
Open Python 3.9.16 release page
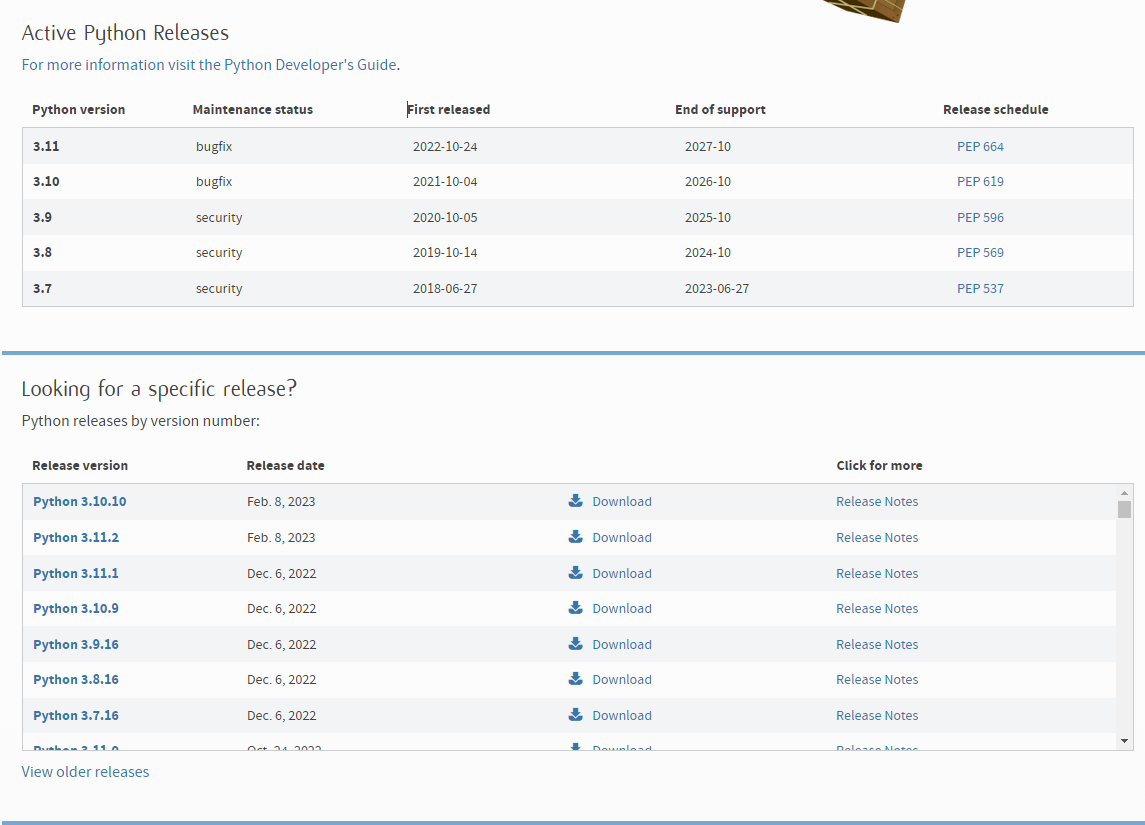76,644
